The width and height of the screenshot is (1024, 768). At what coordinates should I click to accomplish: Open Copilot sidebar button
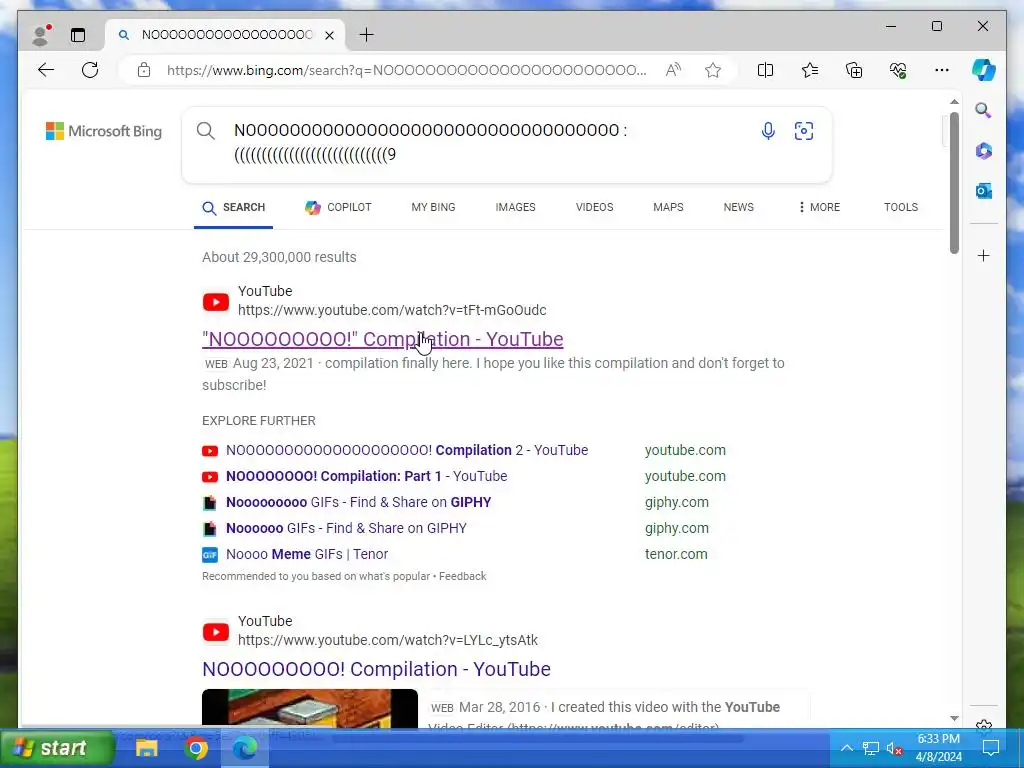click(984, 70)
